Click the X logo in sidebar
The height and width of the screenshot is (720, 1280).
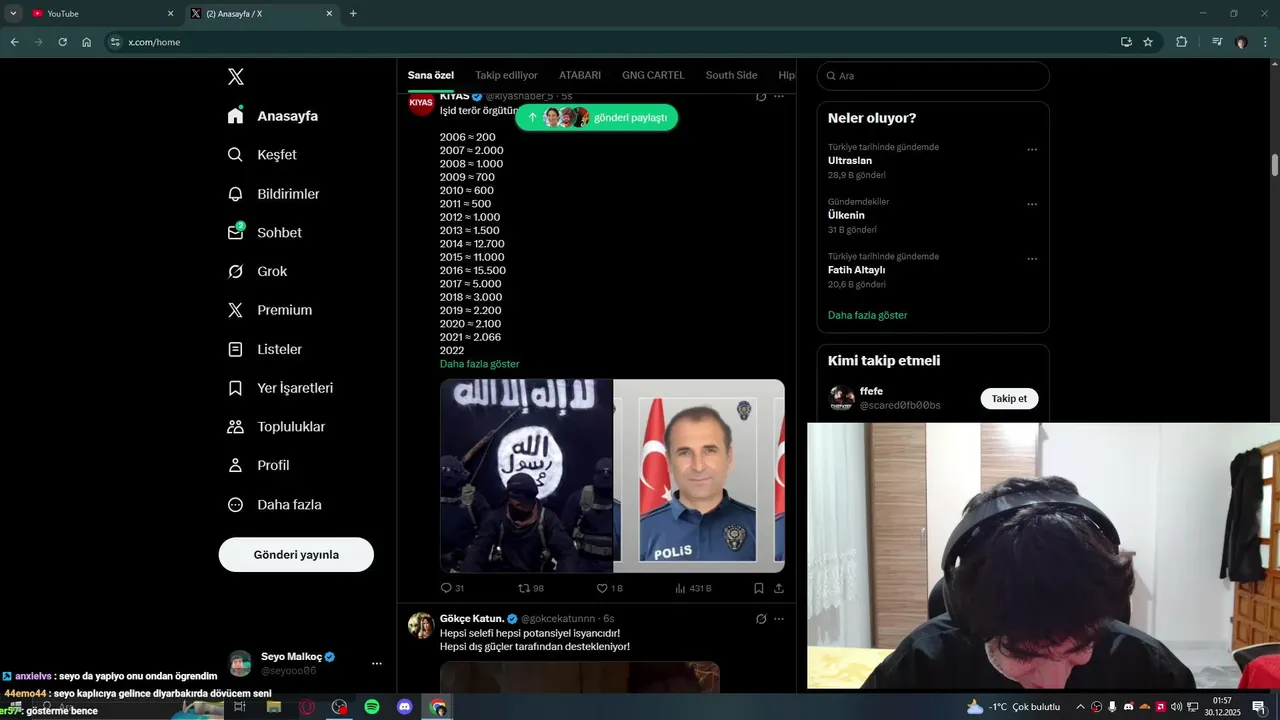[x=235, y=77]
